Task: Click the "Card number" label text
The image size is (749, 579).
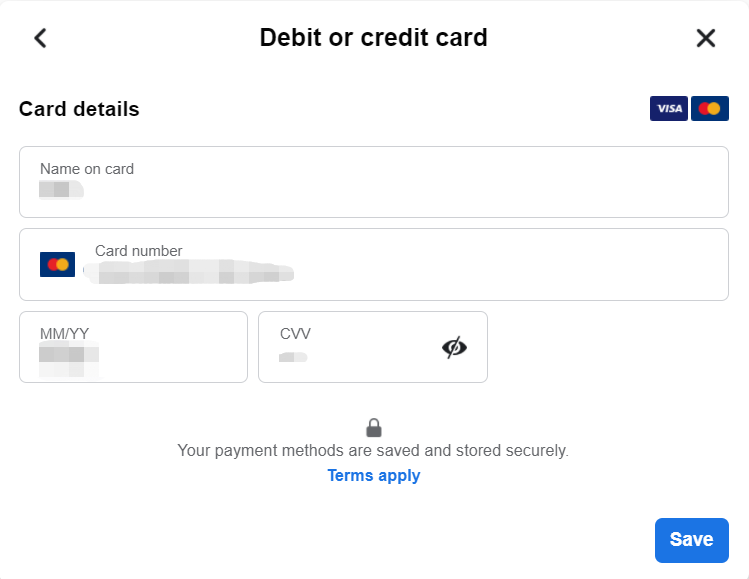Action: pyautogui.click(x=139, y=251)
